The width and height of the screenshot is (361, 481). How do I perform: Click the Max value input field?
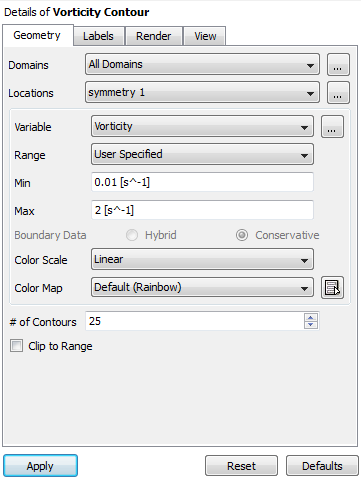tap(202, 210)
